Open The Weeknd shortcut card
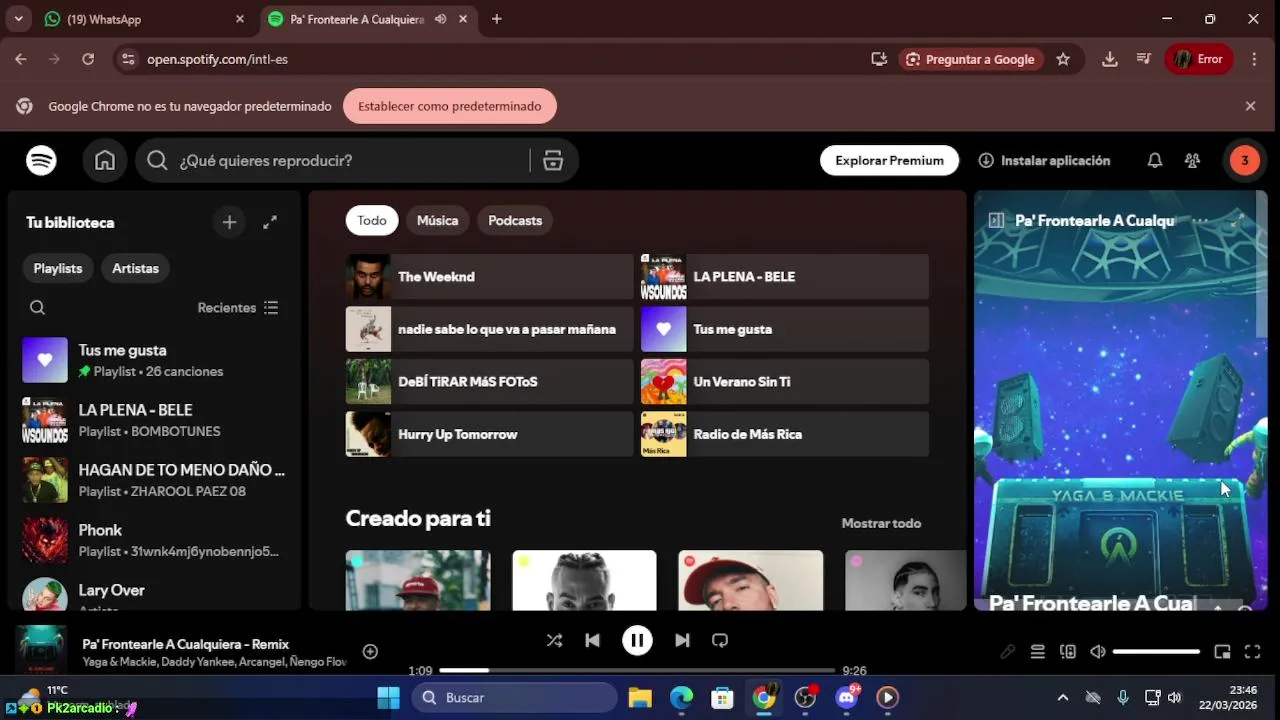Screen dimensions: 1280x720 pyautogui.click(x=489, y=277)
